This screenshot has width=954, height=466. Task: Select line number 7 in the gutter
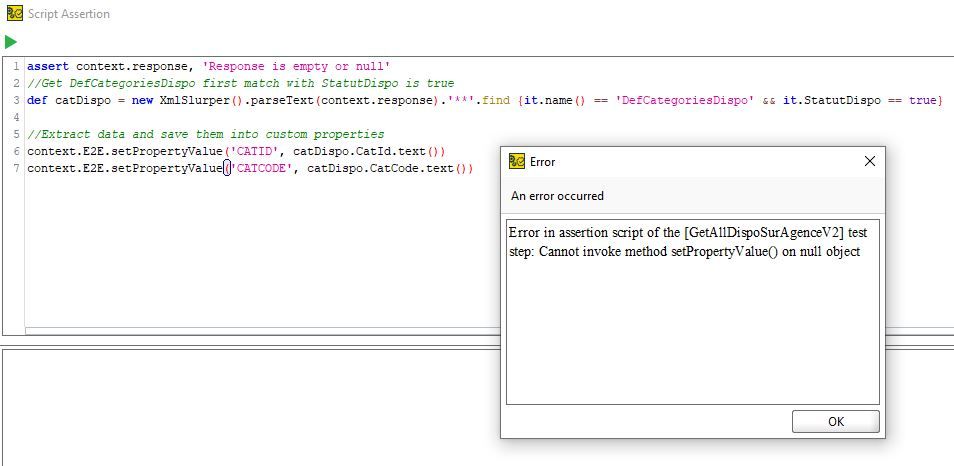pyautogui.click(x=16, y=169)
